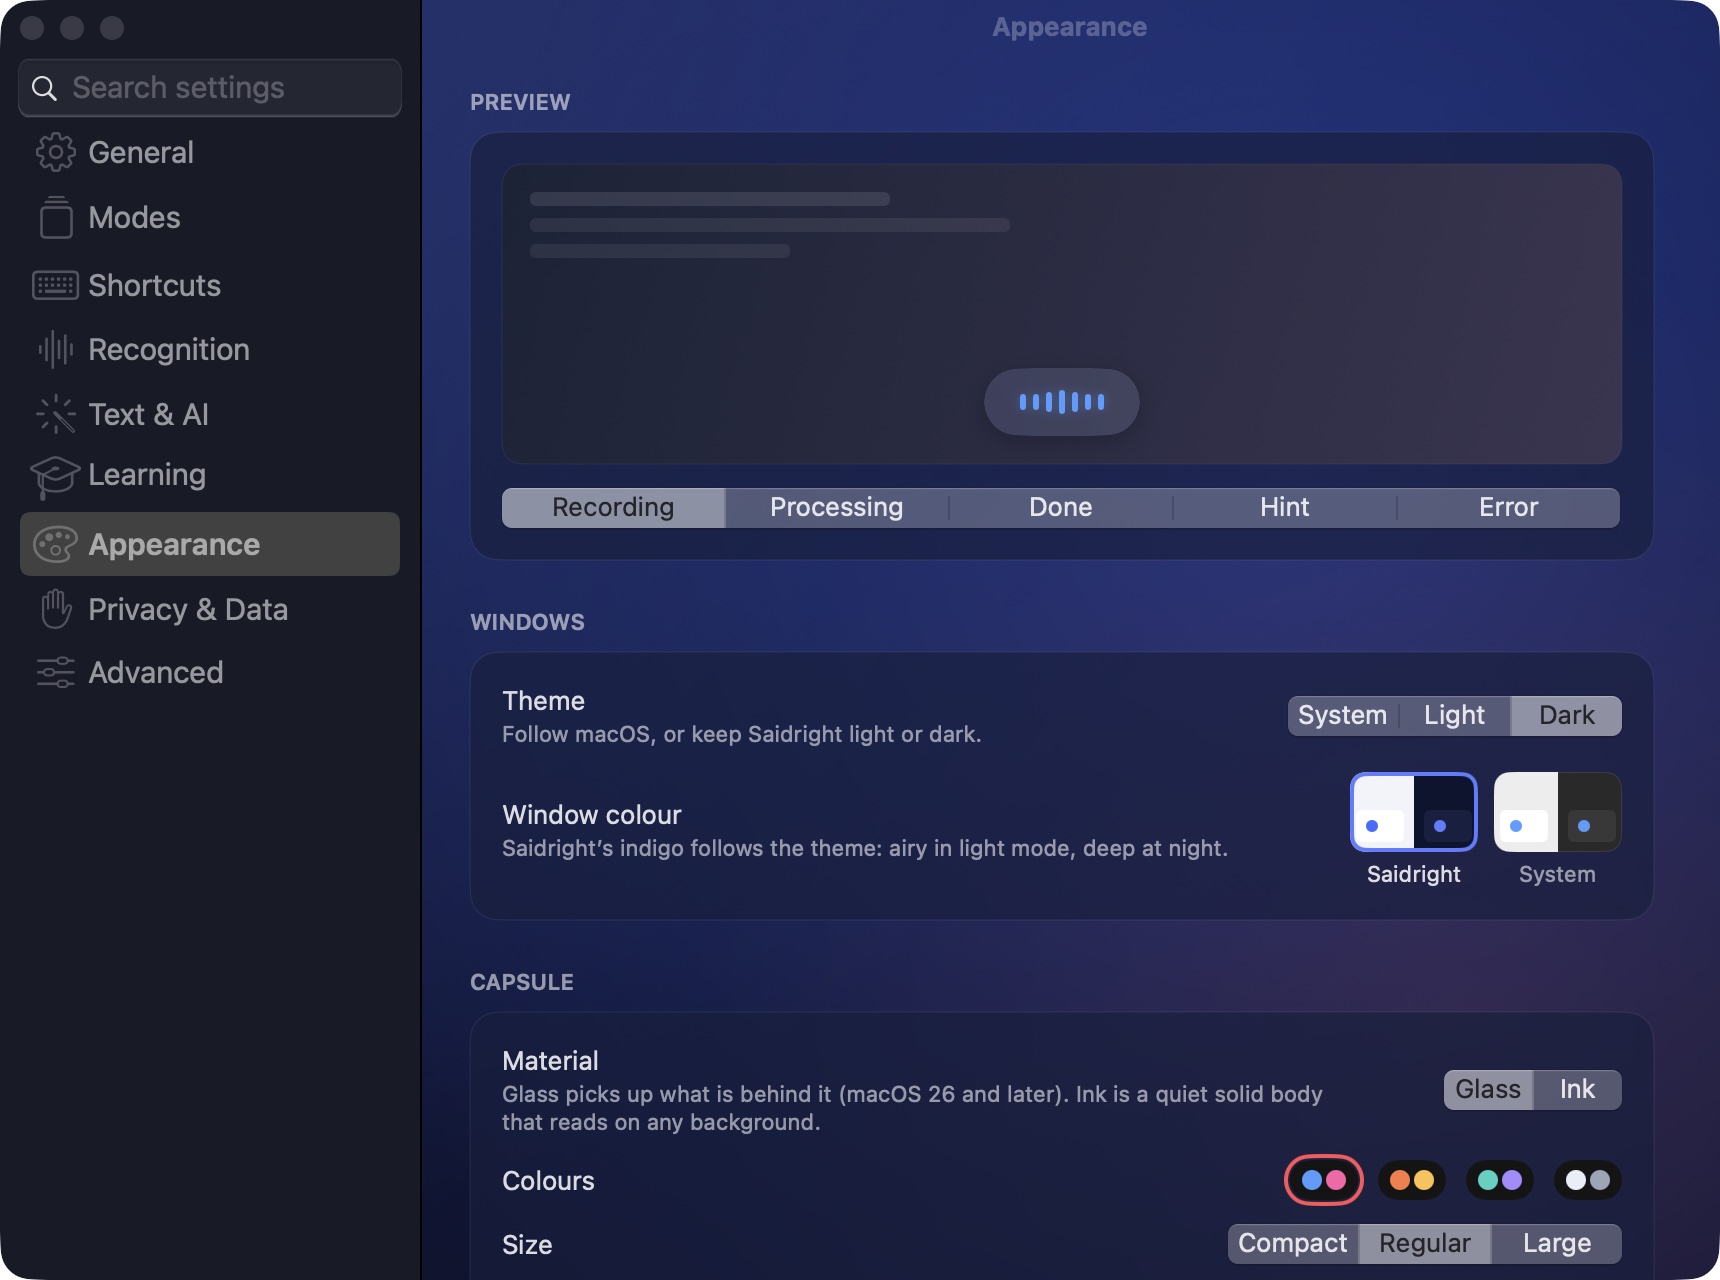Click the 'CAPSULE' section heading
Screen dimensions: 1720x1280
tap(522, 982)
